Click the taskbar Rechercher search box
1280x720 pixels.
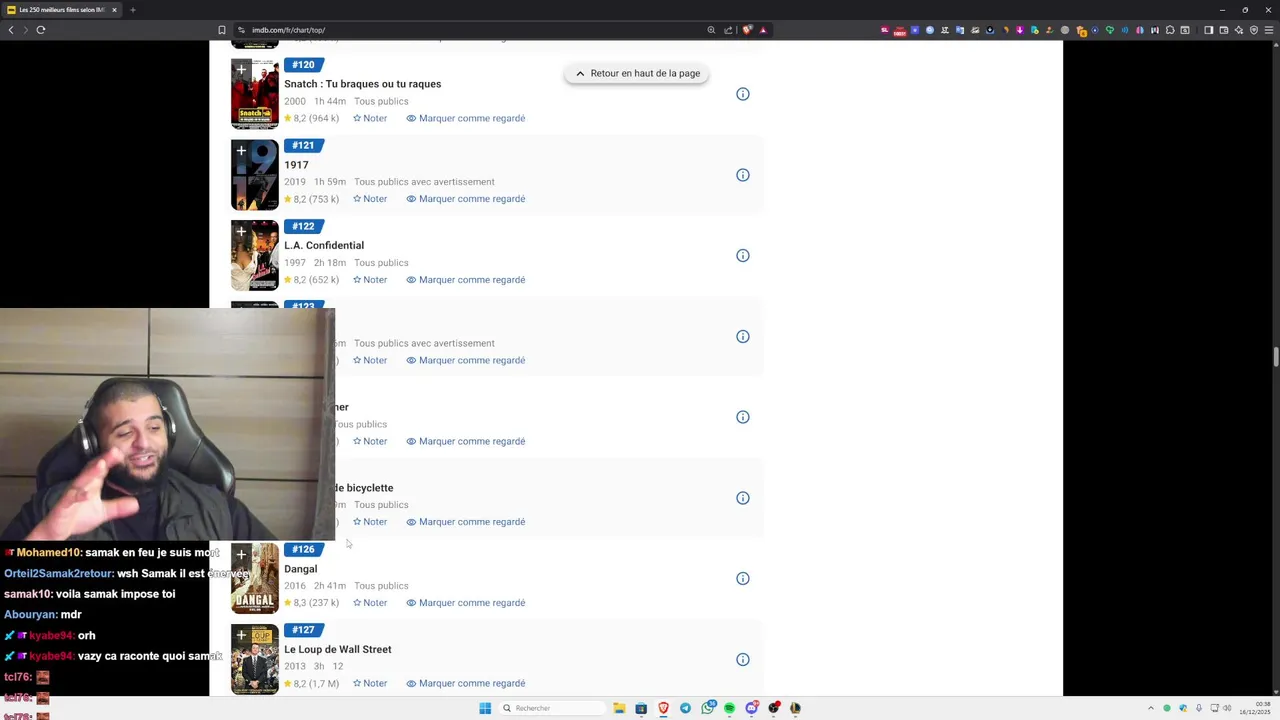(x=551, y=708)
